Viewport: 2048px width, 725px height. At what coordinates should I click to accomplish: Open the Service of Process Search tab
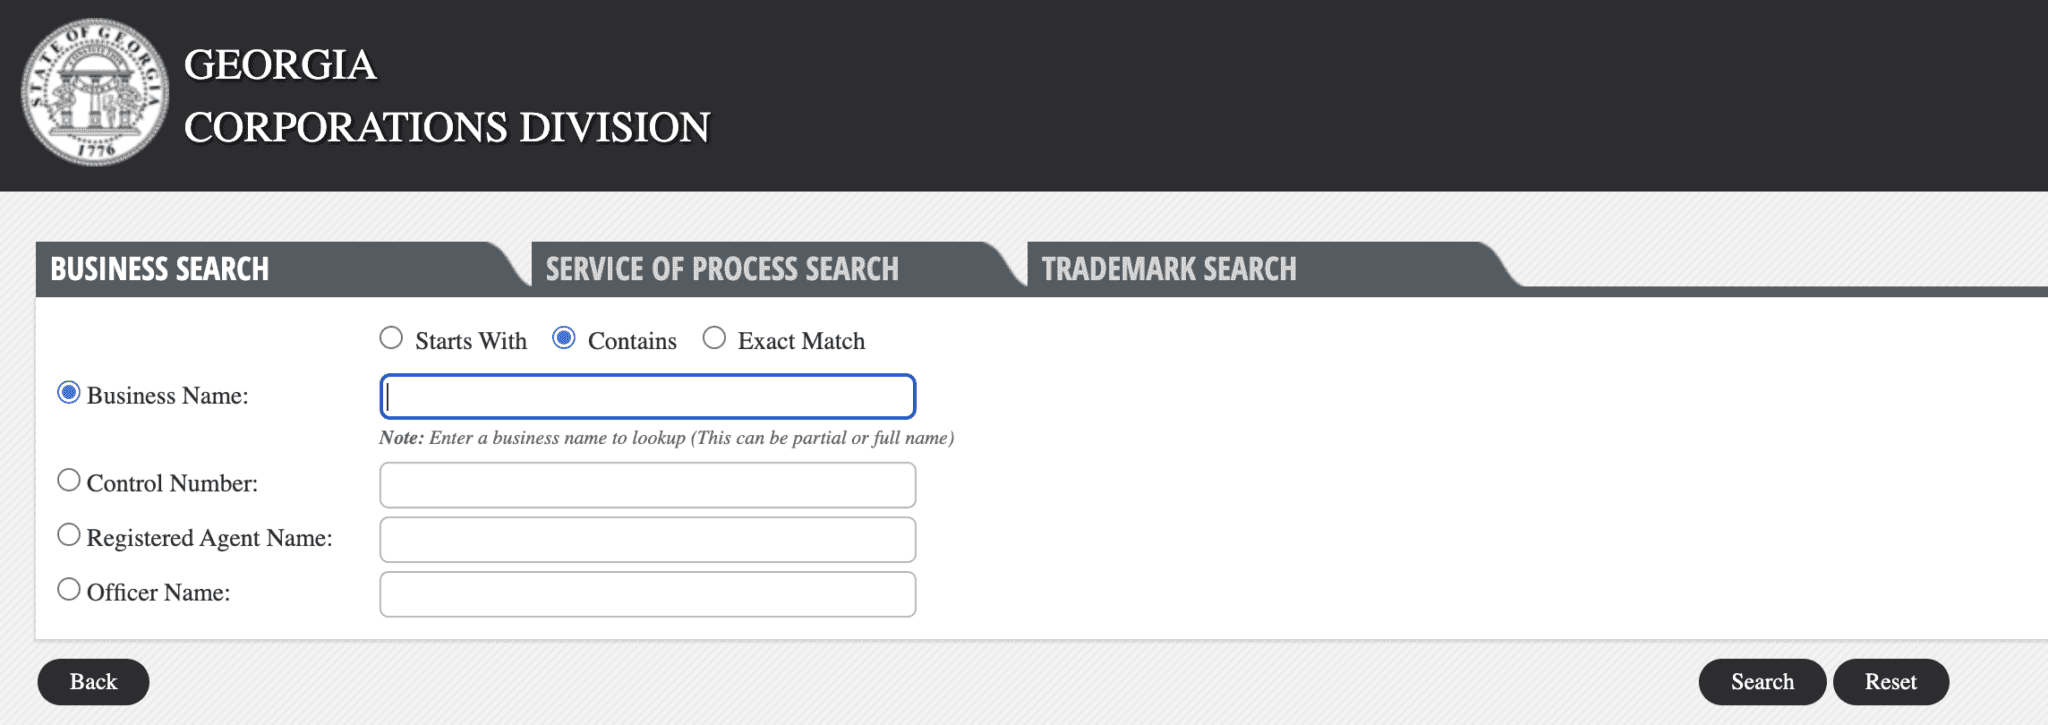(x=722, y=269)
